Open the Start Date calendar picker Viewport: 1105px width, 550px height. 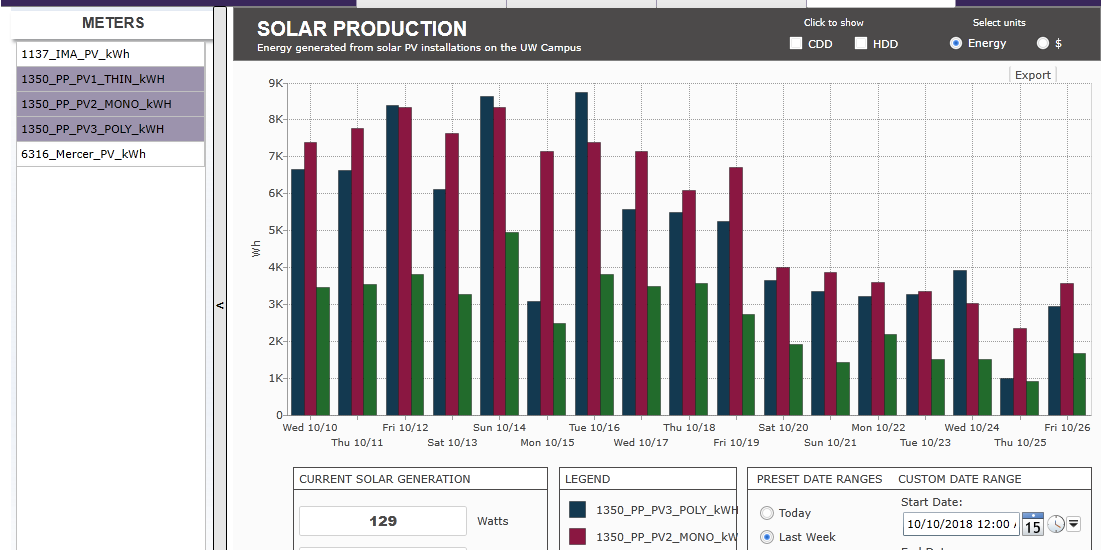(x=1032, y=524)
